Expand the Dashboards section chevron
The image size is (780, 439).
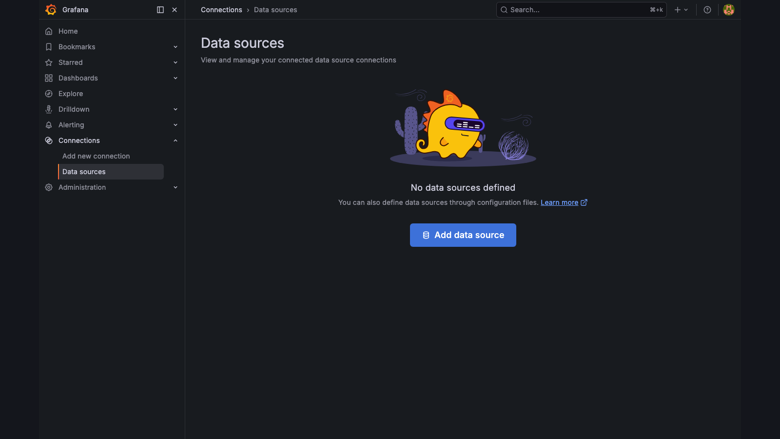click(176, 78)
